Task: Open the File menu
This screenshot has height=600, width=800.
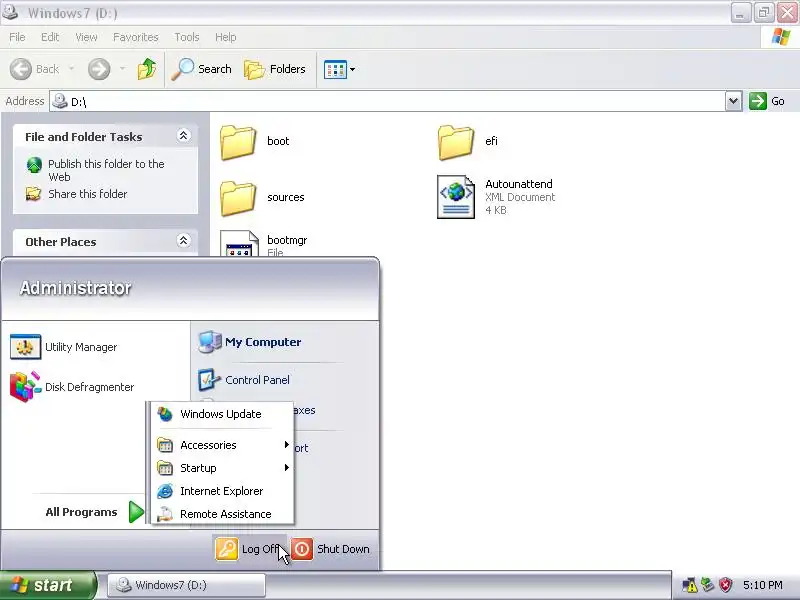Action: pos(17,37)
